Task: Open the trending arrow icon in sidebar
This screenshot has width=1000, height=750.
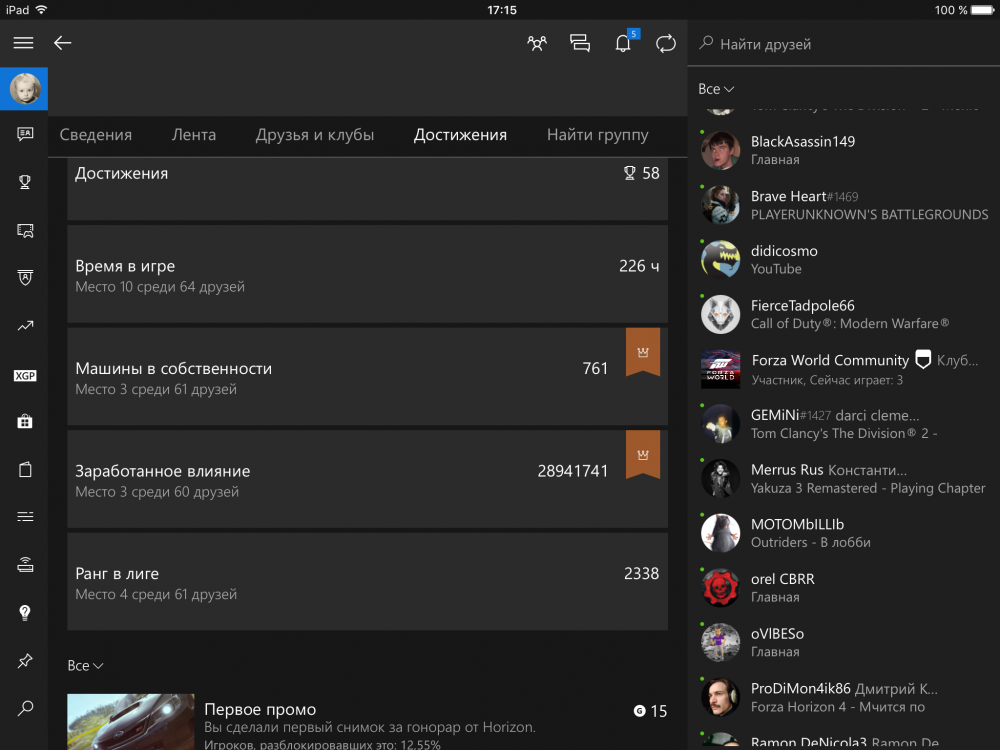Action: [x=25, y=326]
